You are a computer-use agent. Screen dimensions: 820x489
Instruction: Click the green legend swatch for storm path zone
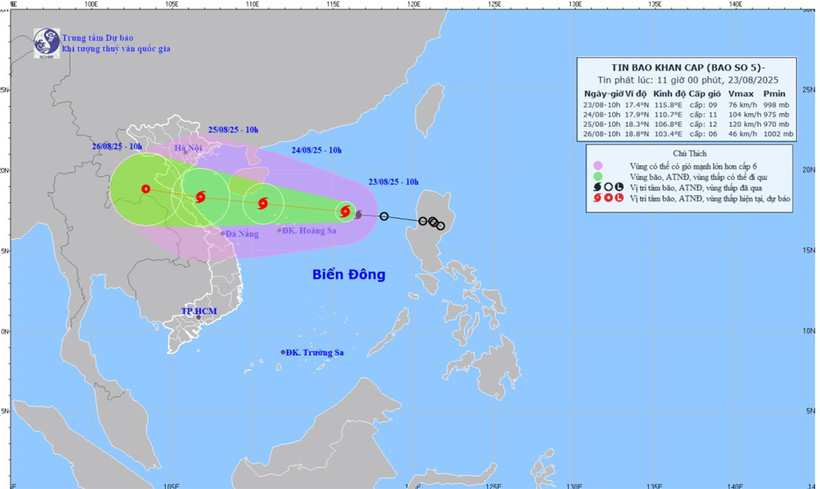[598, 176]
